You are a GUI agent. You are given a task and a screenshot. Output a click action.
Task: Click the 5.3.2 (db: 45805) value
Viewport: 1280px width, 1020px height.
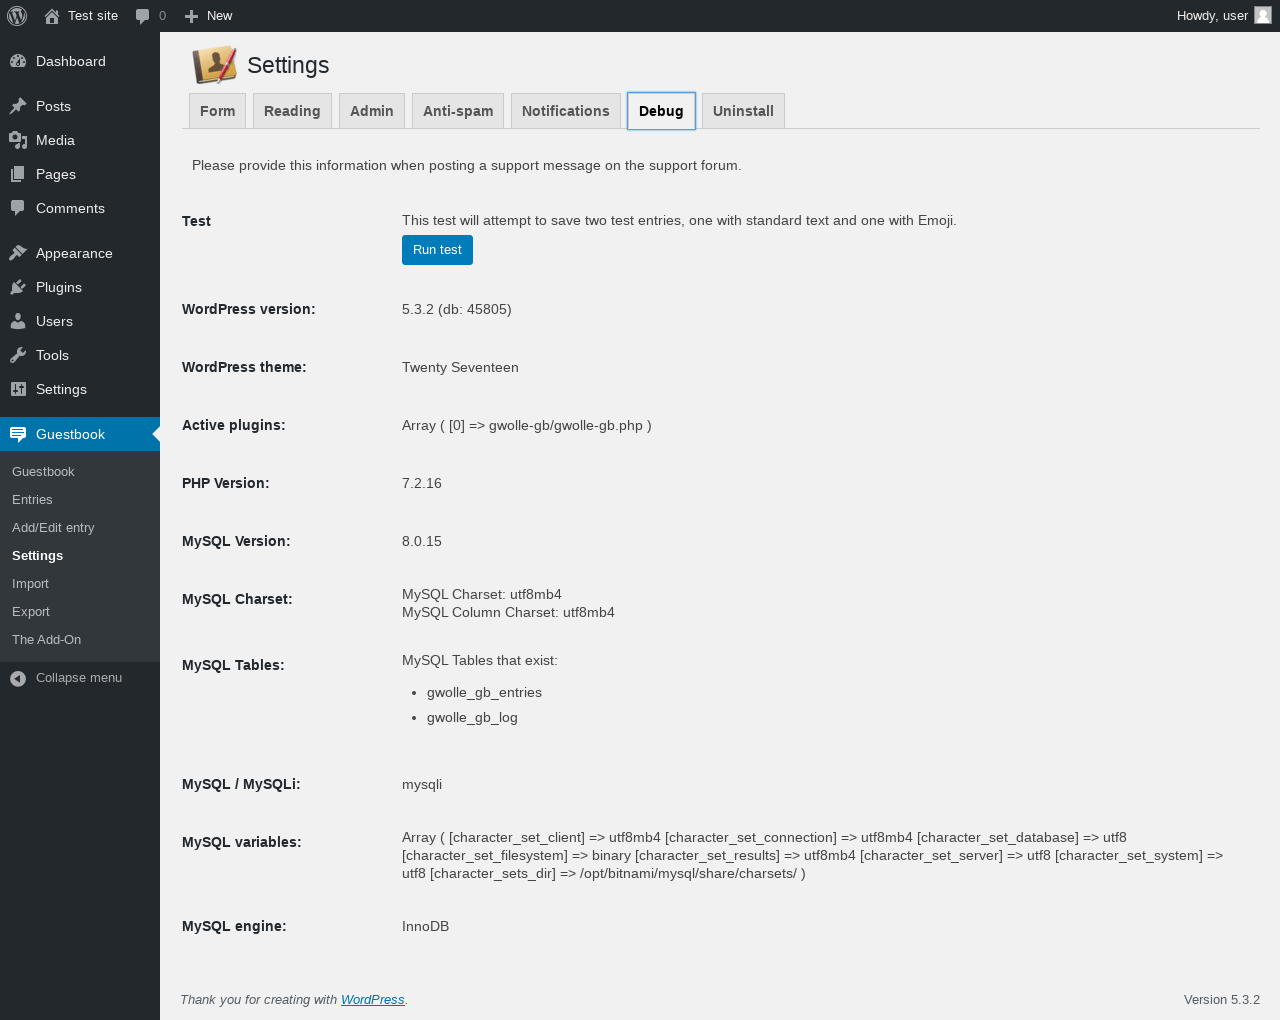pyautogui.click(x=457, y=309)
